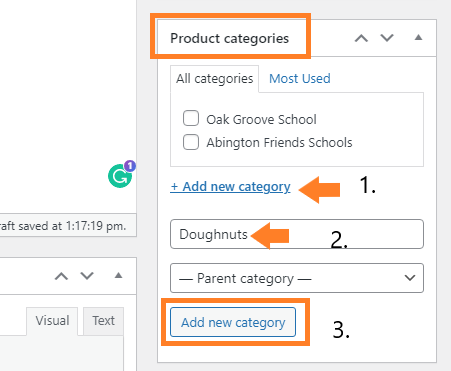
Task: Click inside the editor area below Visual tab
Action: tap(62, 353)
